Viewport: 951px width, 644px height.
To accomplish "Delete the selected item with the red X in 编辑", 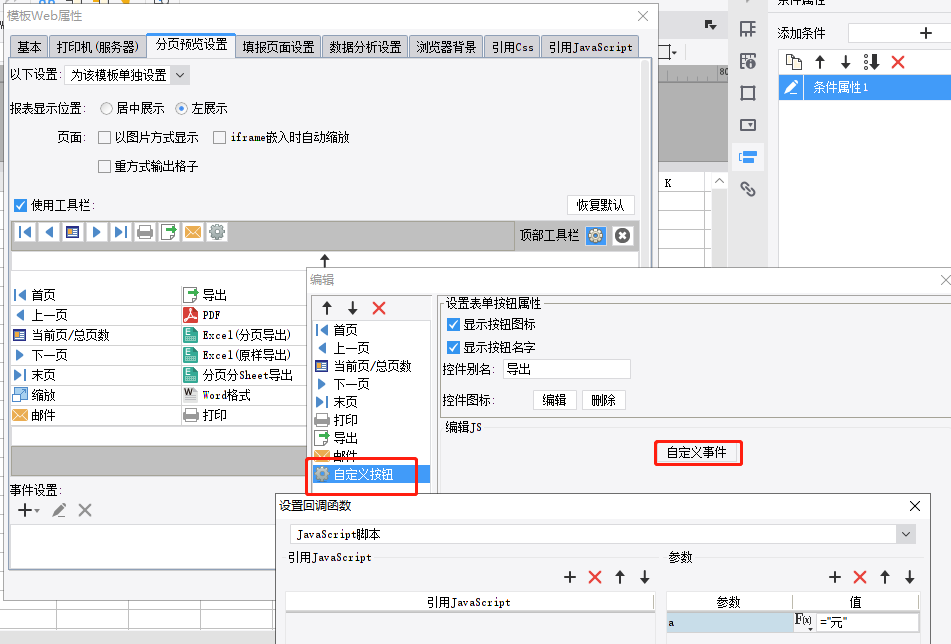I will tap(379, 308).
